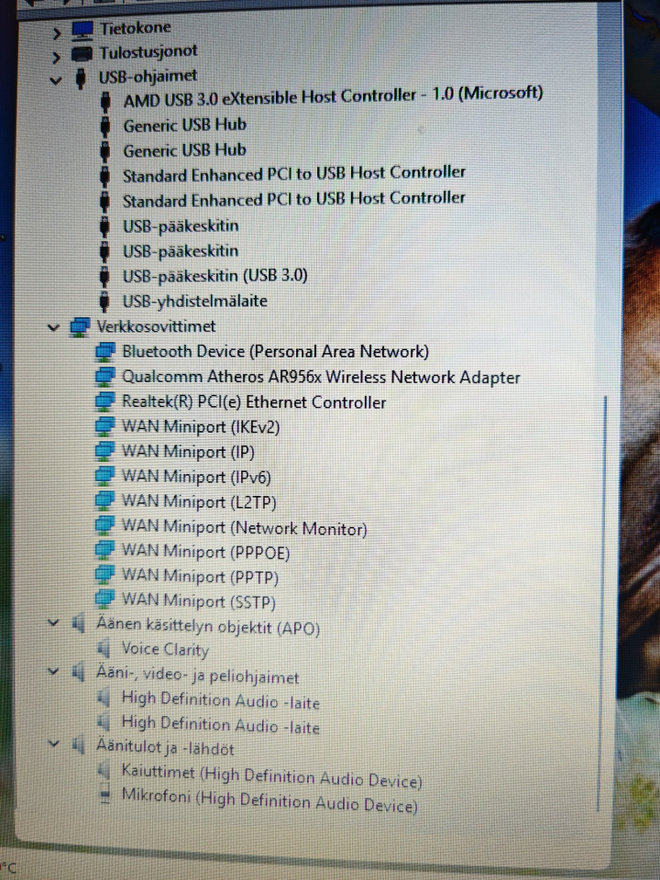Collapse Äänen käsittelyn objektit (APO) category
The height and width of the screenshot is (880, 660).
[53, 622]
